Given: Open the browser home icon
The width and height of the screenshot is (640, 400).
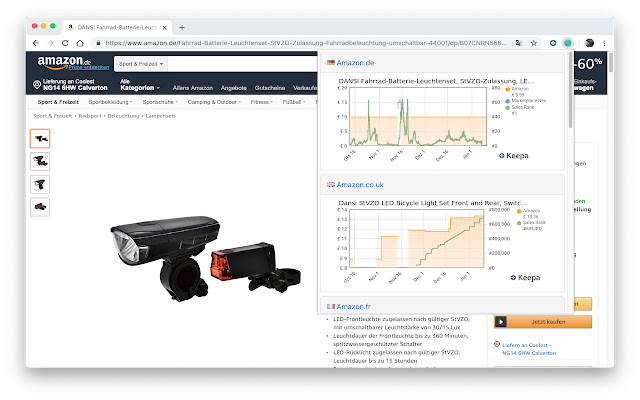Looking at the screenshot, I should click(x=80, y=43).
